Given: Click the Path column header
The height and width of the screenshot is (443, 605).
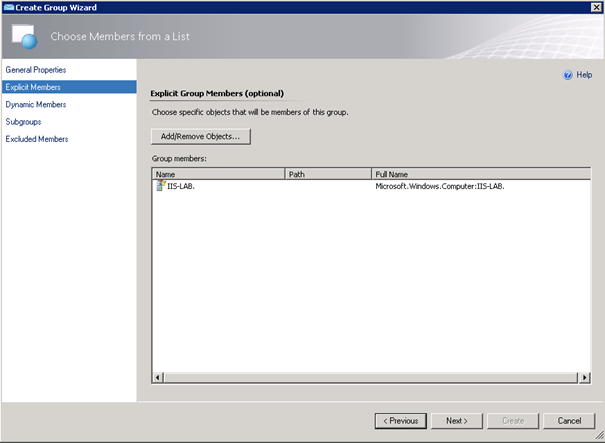Looking at the screenshot, I should (x=328, y=174).
